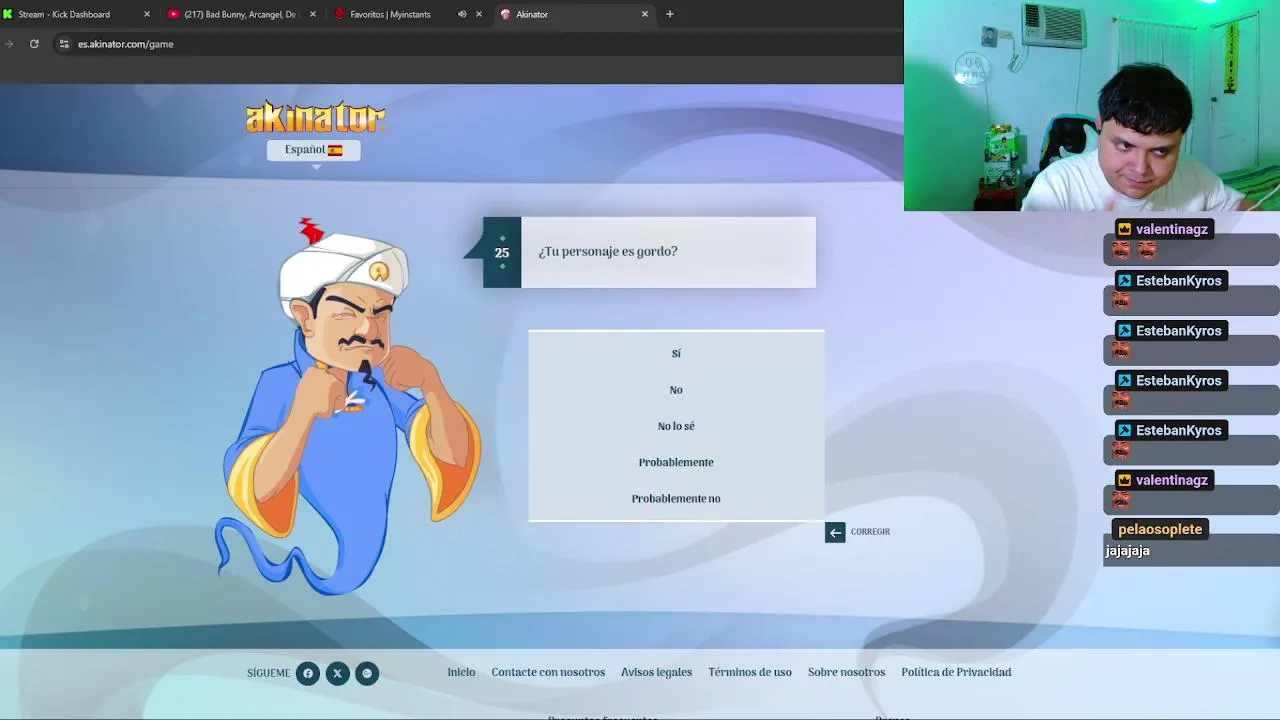Click the Corregir back arrow icon
This screenshot has height=720, width=1280.
click(835, 532)
